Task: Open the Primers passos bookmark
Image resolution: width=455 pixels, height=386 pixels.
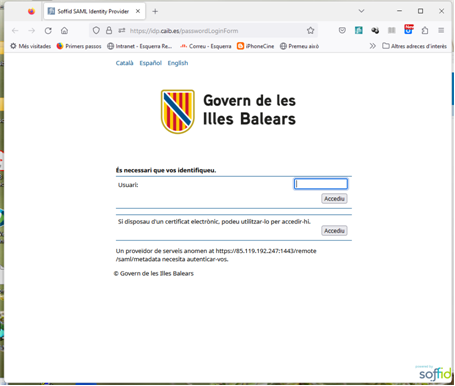Action: pos(79,46)
